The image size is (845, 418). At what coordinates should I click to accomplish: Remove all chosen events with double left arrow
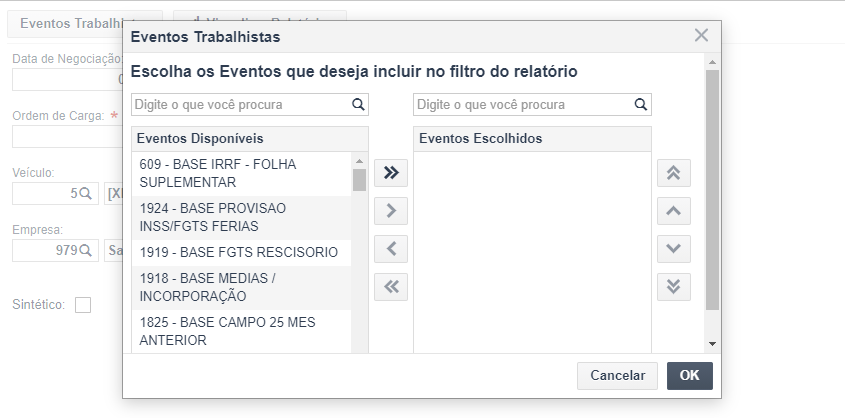(x=391, y=287)
